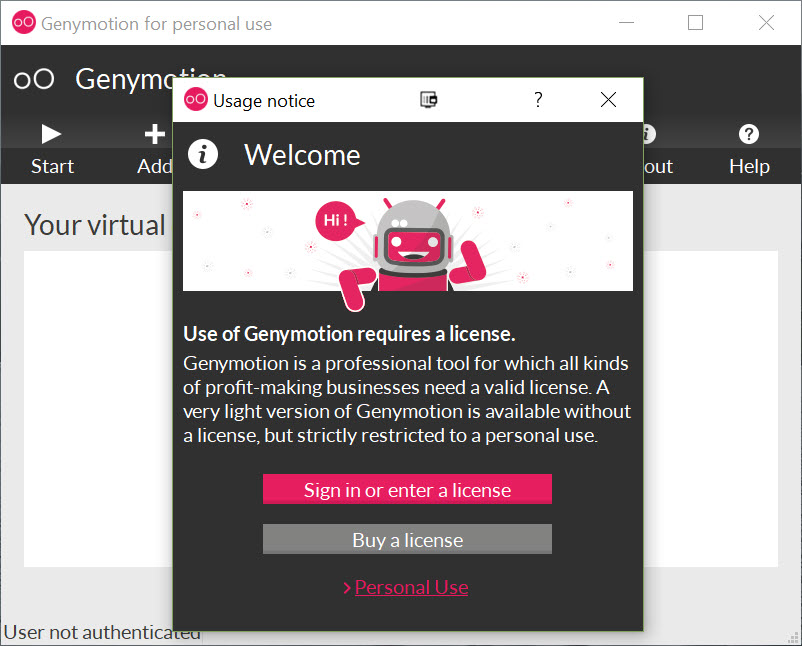Click the window resize grip in status bar

(x=793, y=638)
